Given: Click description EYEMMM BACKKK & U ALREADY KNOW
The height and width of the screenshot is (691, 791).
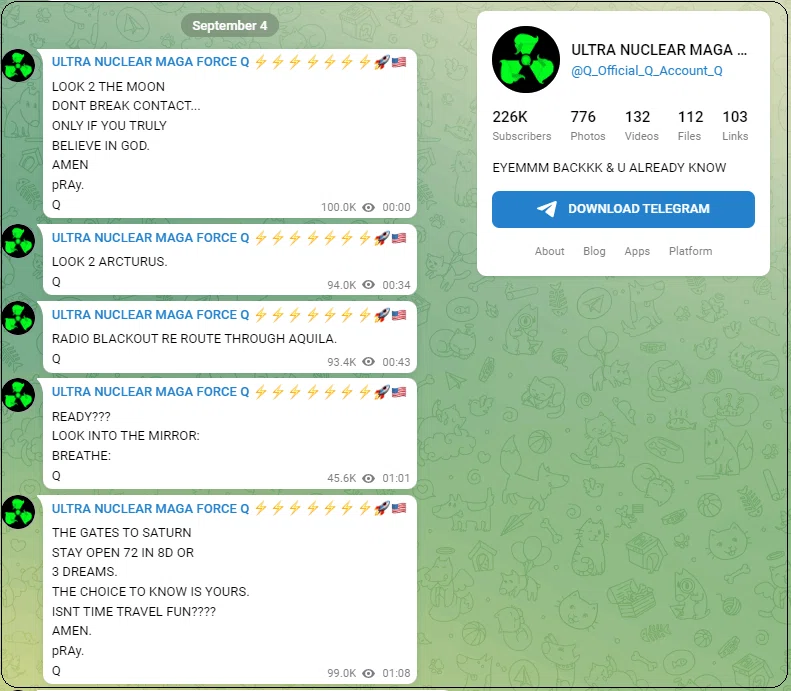Looking at the screenshot, I should (x=609, y=168).
